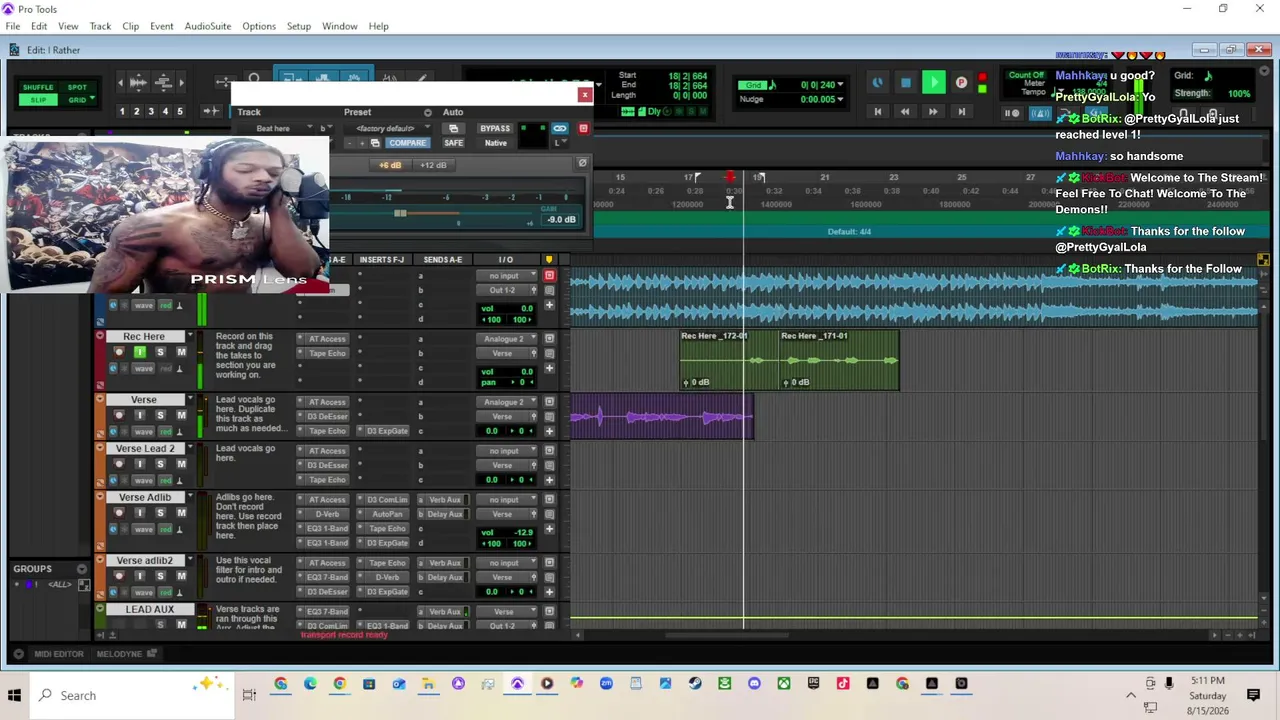1280x720 pixels.
Task: Click the Stop transport button
Action: coord(906,83)
